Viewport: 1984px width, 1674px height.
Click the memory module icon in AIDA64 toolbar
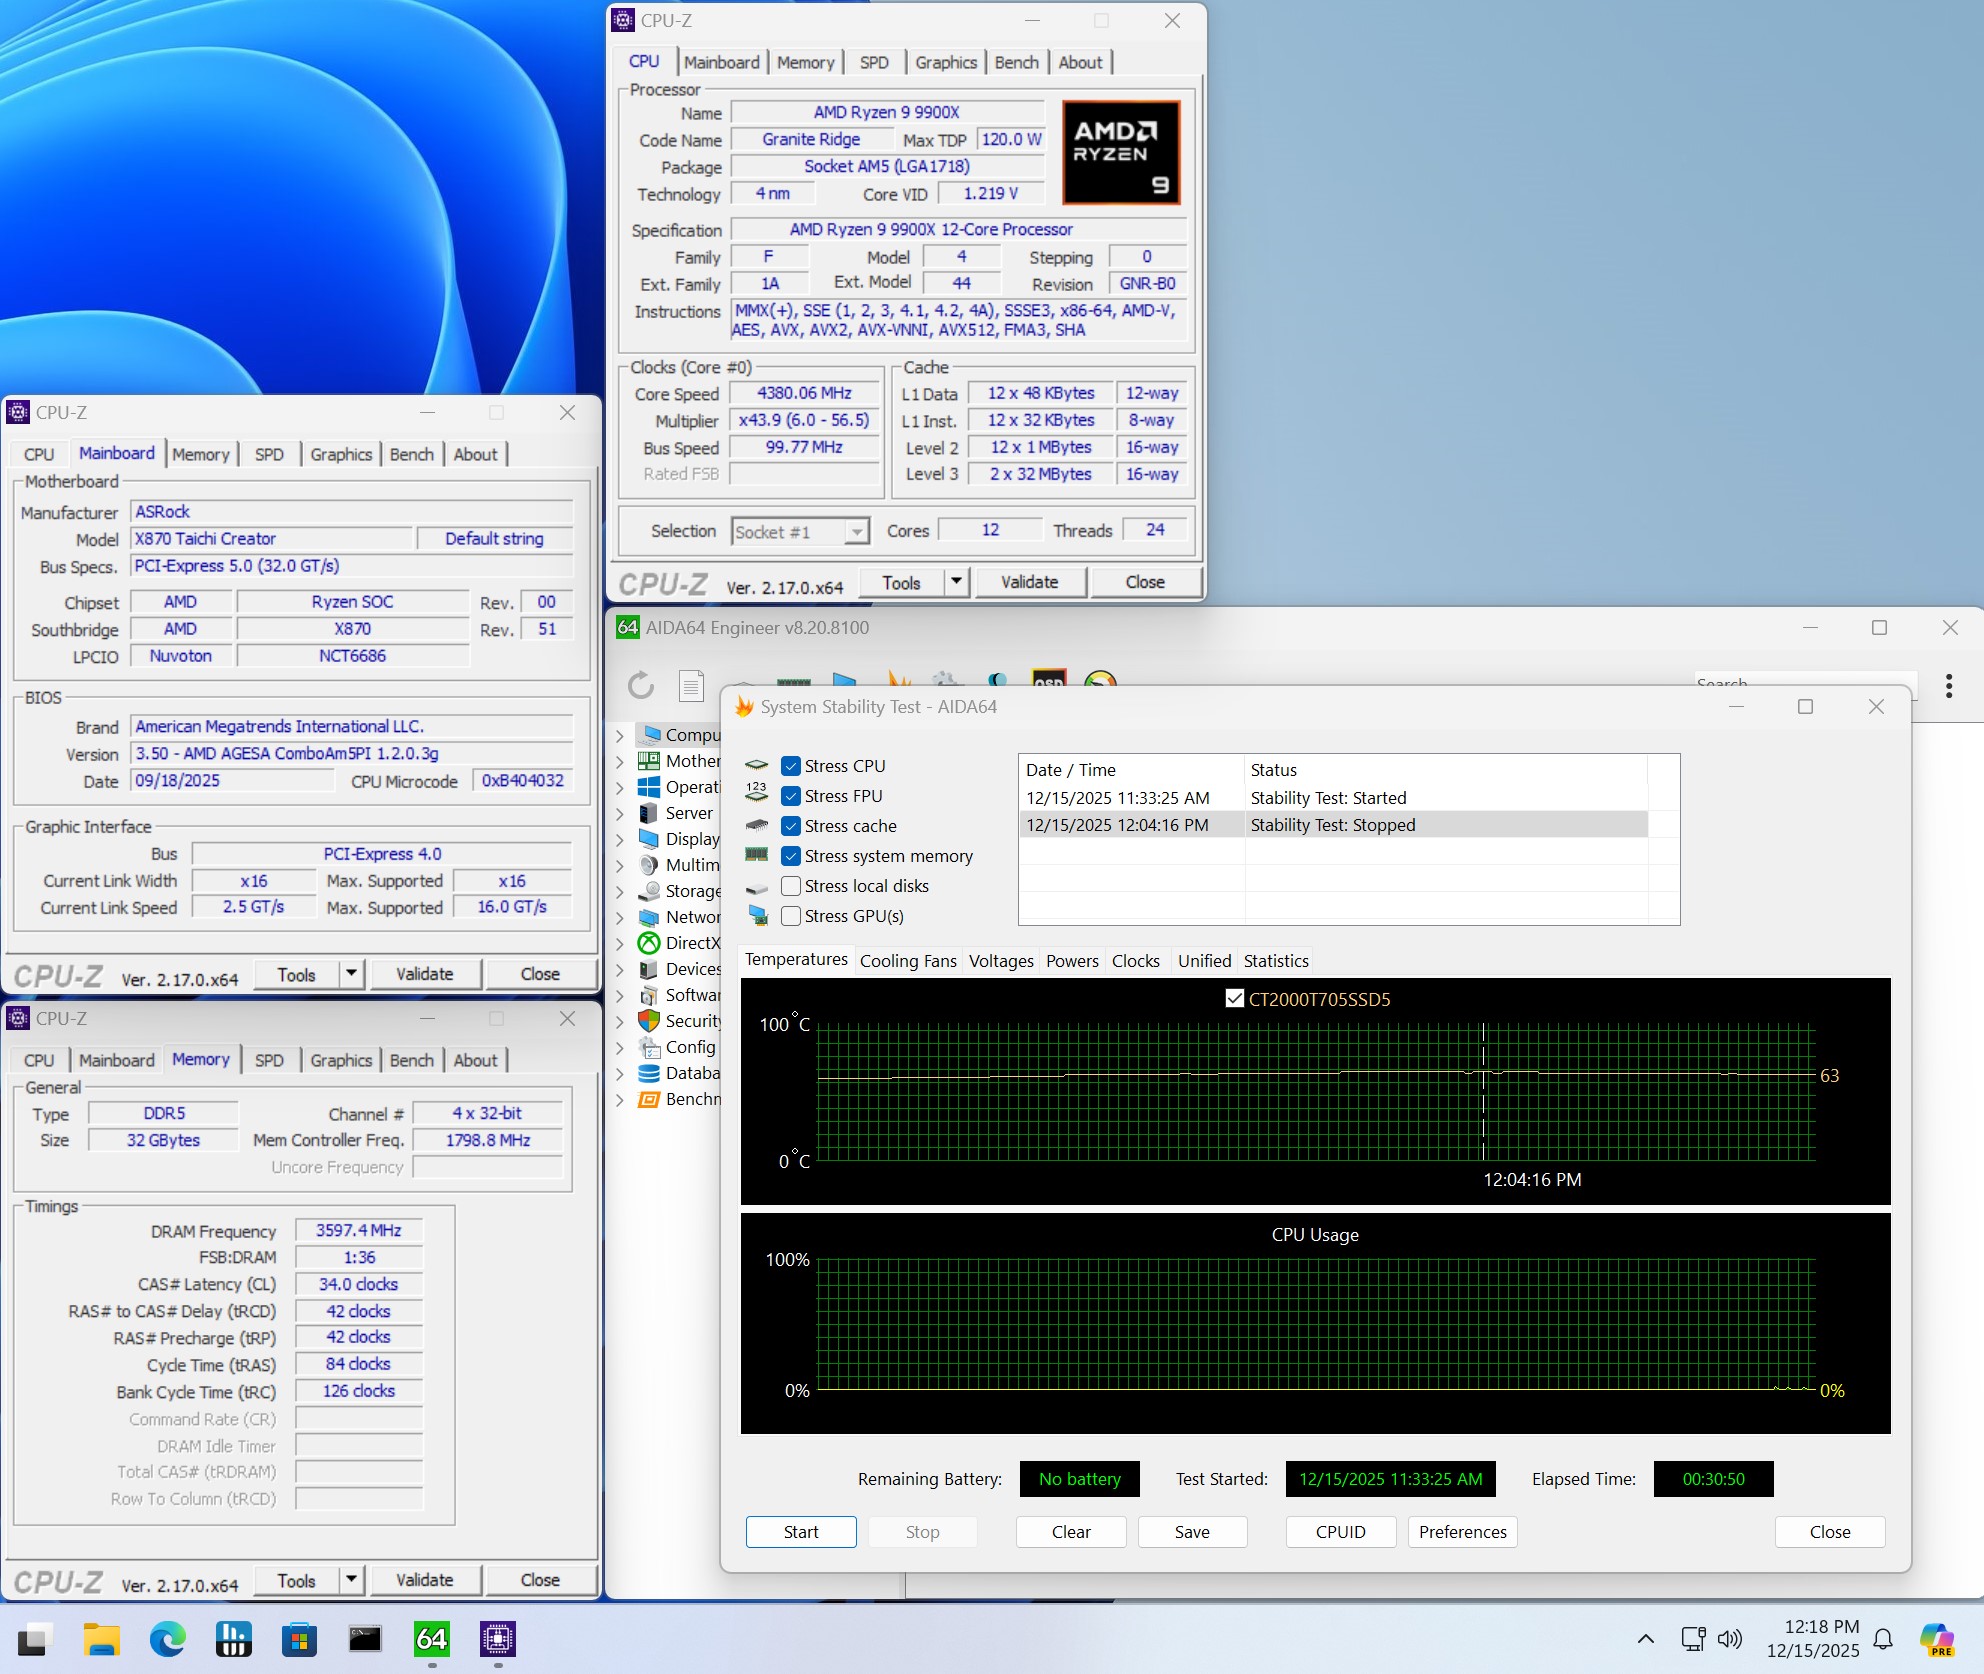[x=793, y=682]
